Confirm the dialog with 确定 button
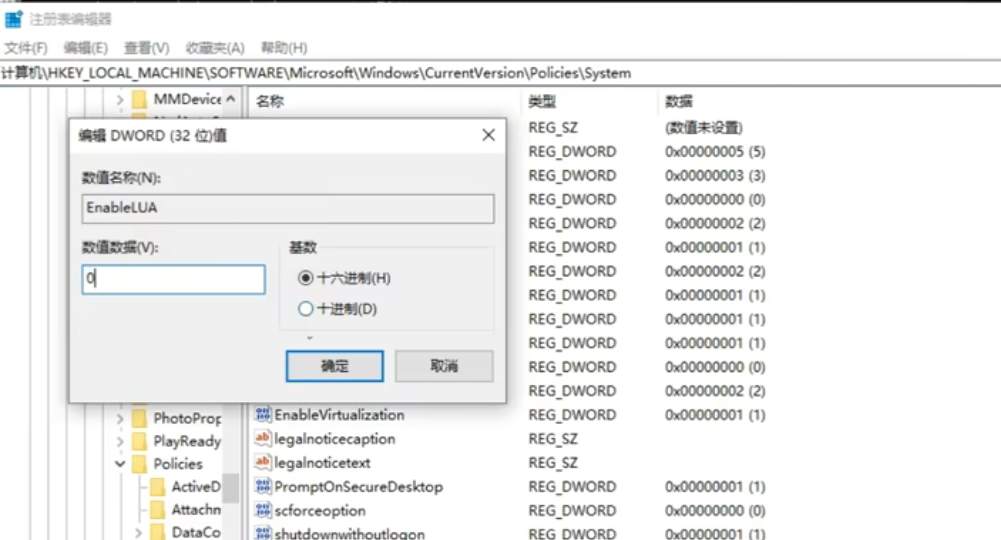The width and height of the screenshot is (1001, 540). [334, 366]
